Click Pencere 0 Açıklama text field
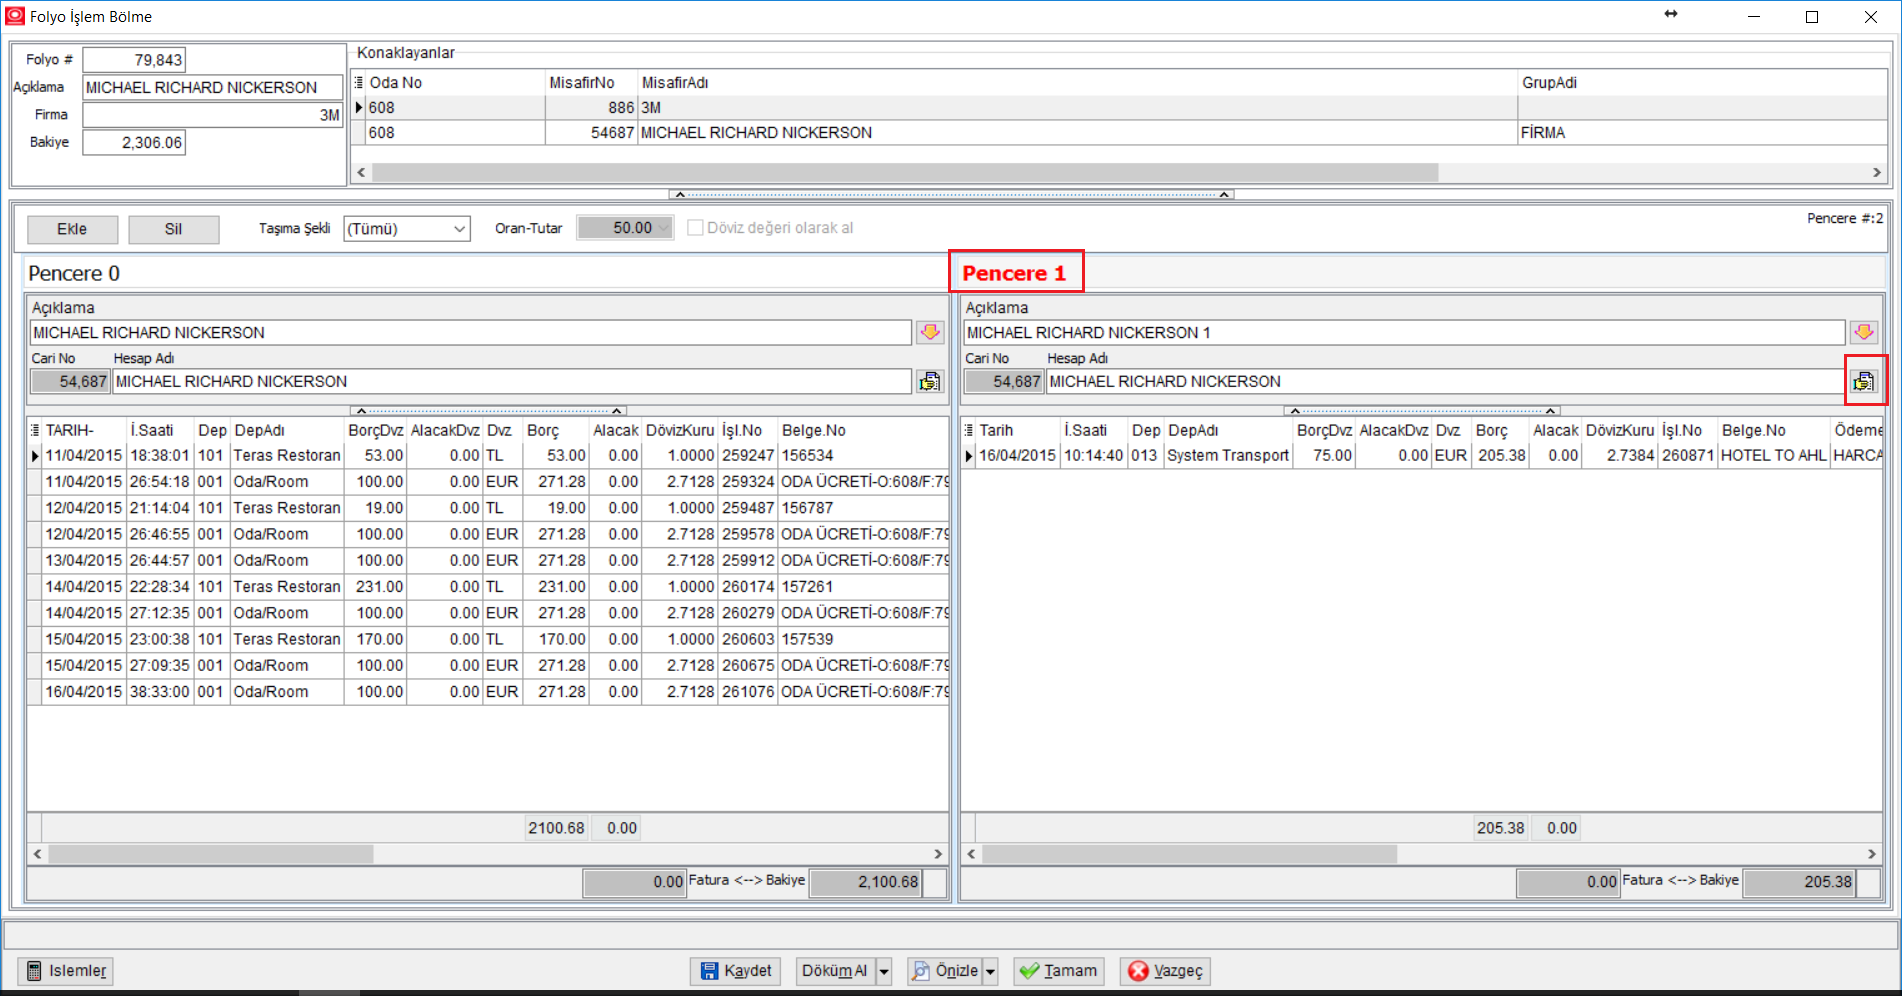 471,332
